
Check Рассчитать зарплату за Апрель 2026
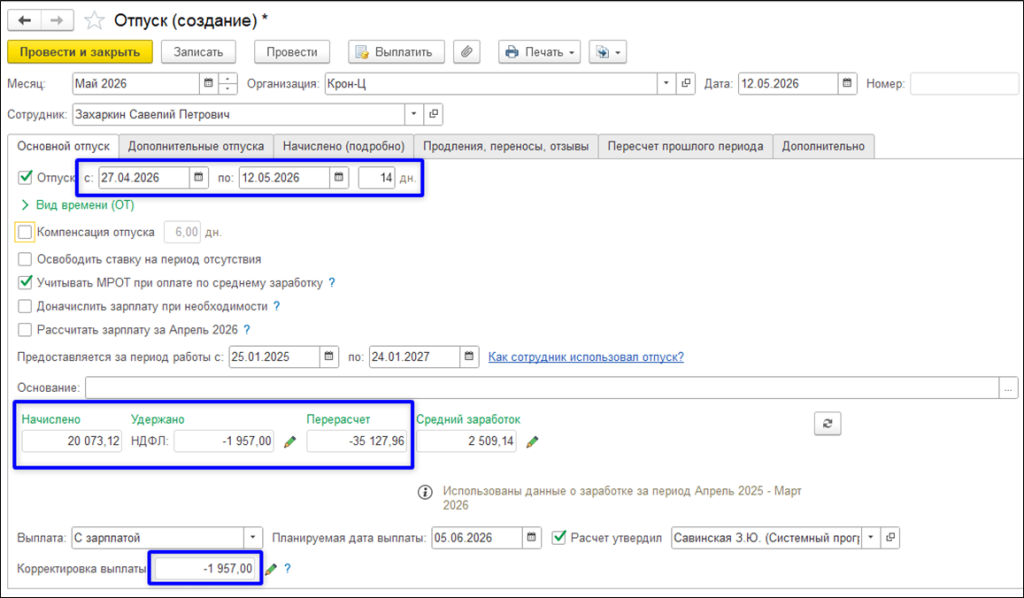pos(25,330)
